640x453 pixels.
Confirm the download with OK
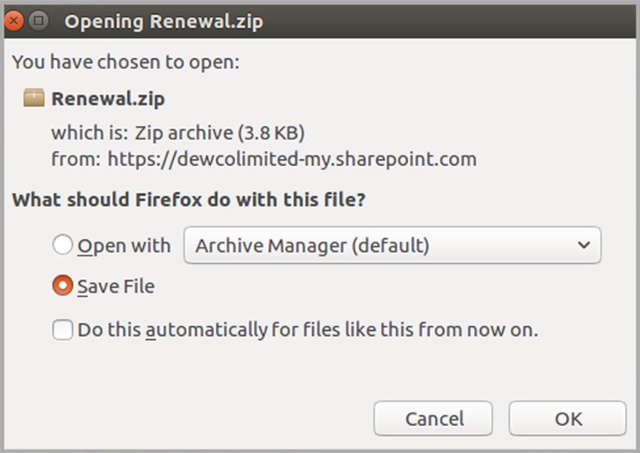pyautogui.click(x=567, y=419)
